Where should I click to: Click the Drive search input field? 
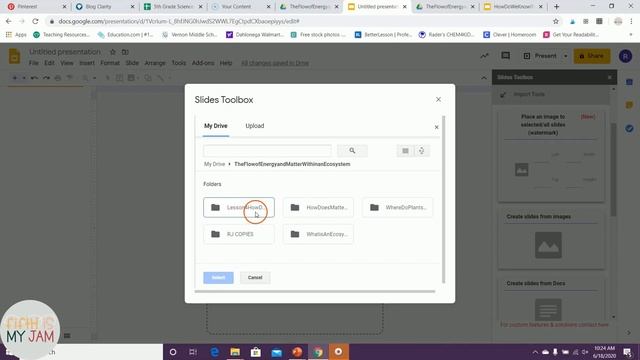click(267, 151)
